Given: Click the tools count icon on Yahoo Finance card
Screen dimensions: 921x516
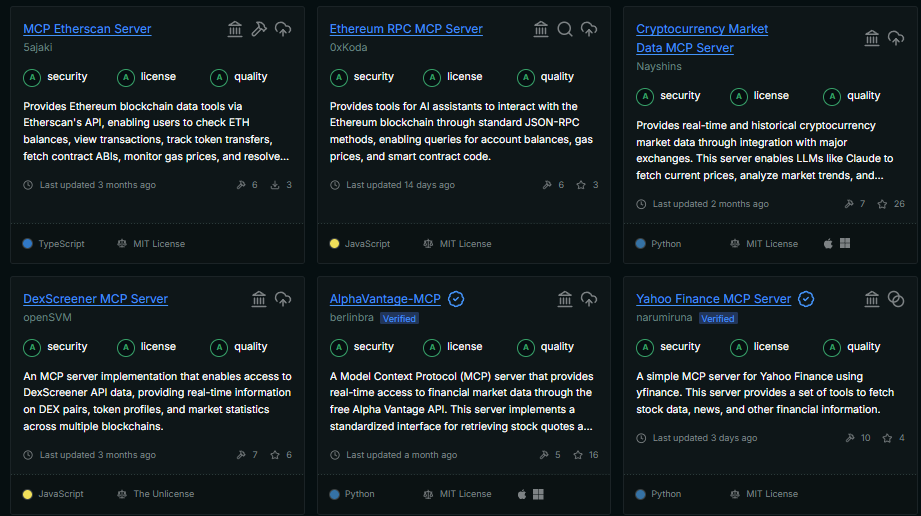Looking at the screenshot, I should pyautogui.click(x=849, y=438).
